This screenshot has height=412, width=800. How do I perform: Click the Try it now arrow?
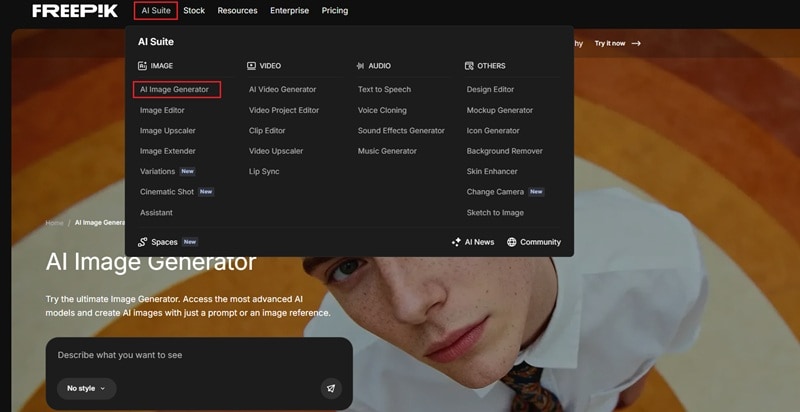click(636, 43)
